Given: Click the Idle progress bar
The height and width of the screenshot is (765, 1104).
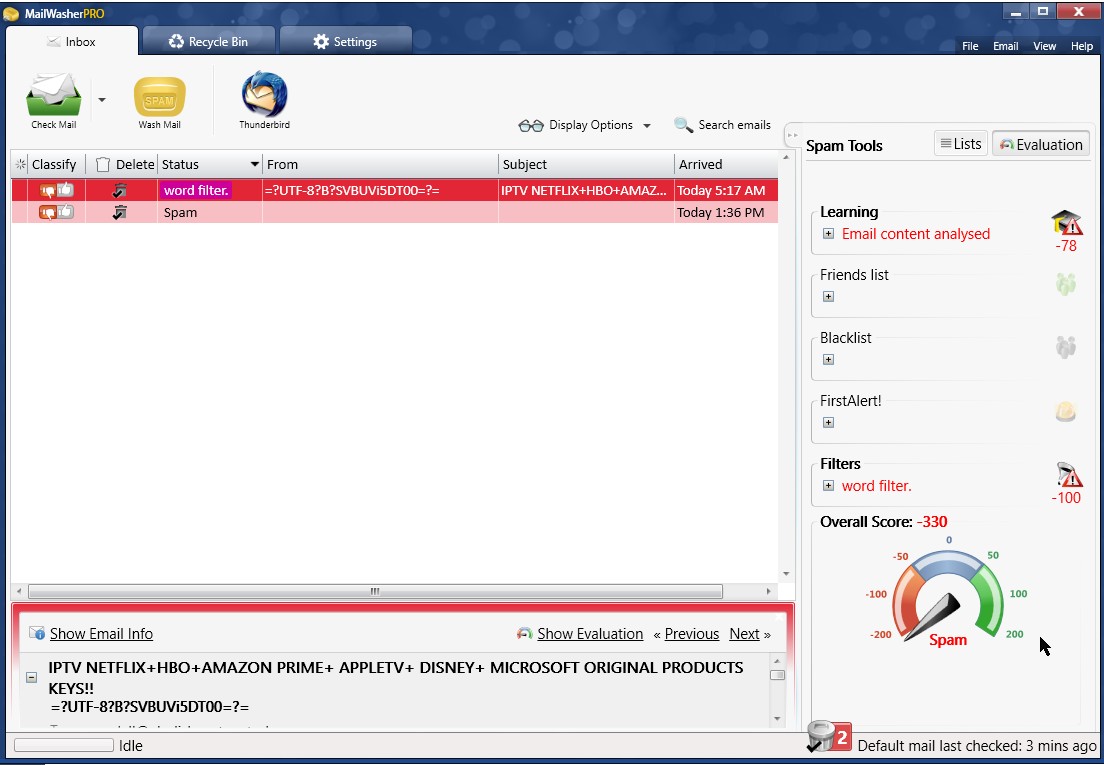Looking at the screenshot, I should 64,745.
